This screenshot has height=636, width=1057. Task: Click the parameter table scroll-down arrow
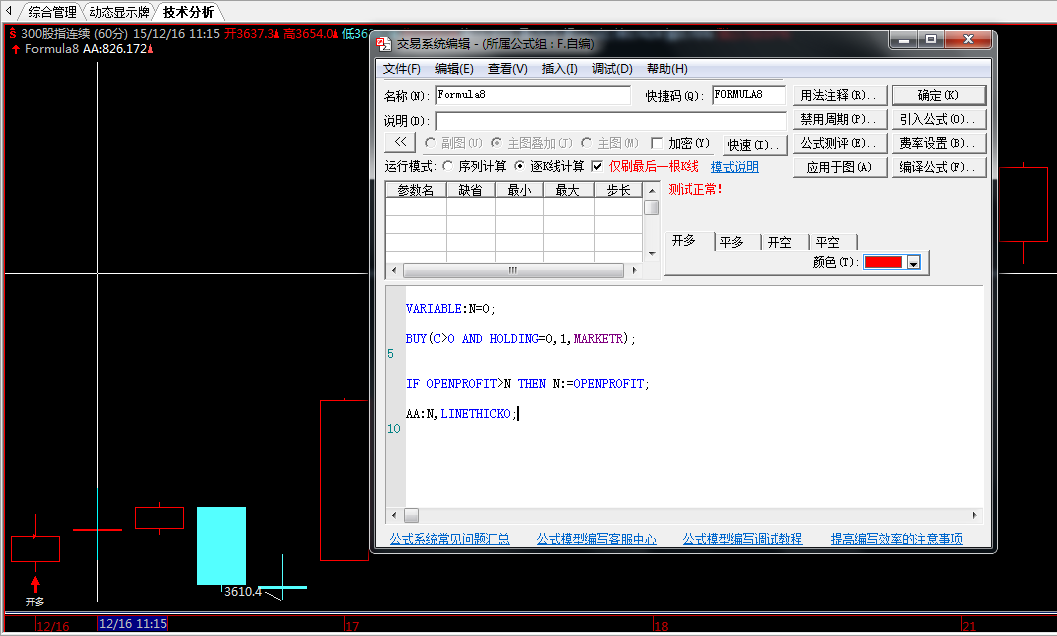(651, 253)
